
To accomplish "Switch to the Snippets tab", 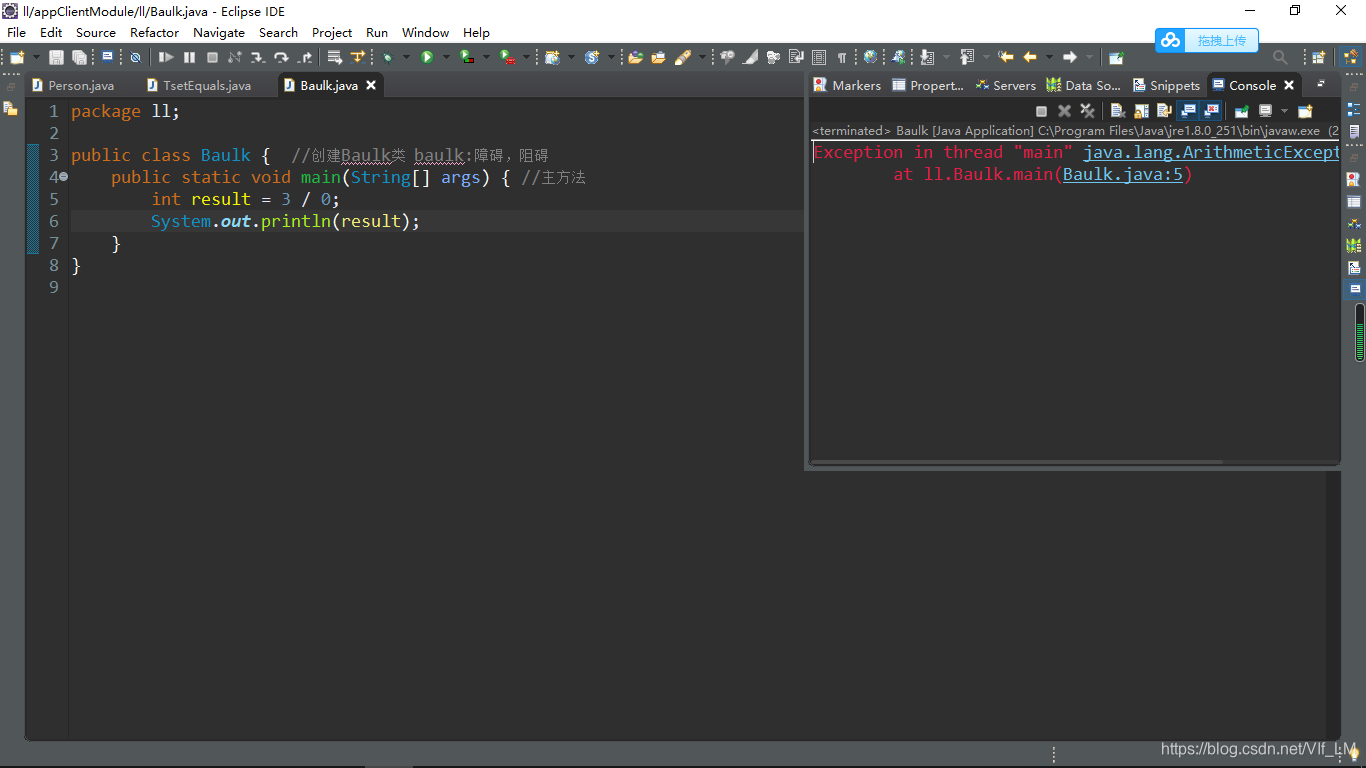I will (x=1166, y=86).
